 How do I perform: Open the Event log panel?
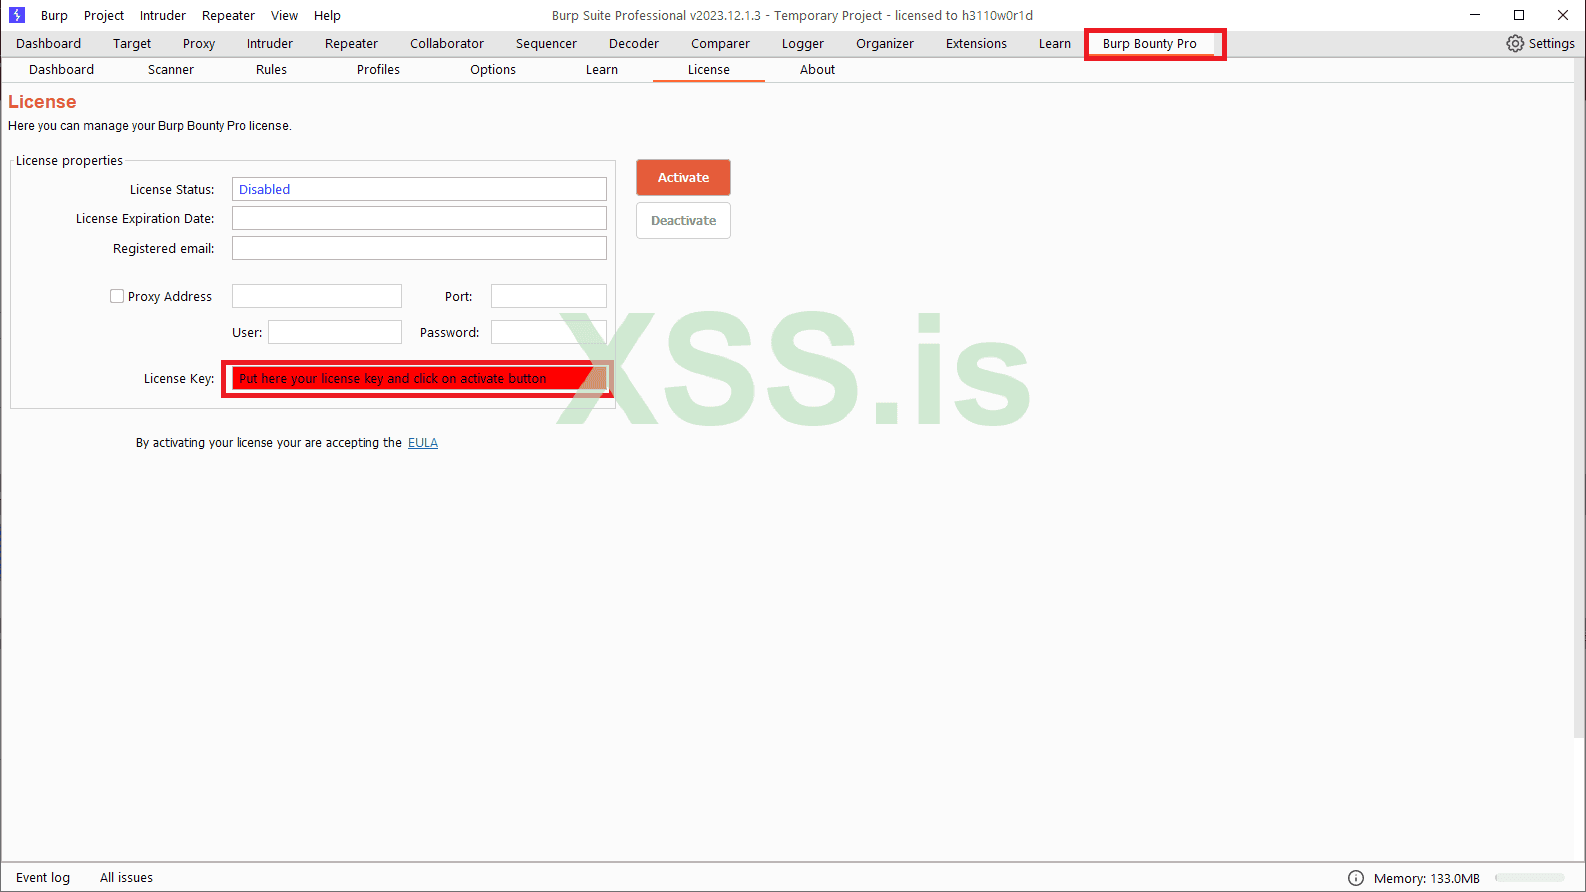(x=43, y=878)
